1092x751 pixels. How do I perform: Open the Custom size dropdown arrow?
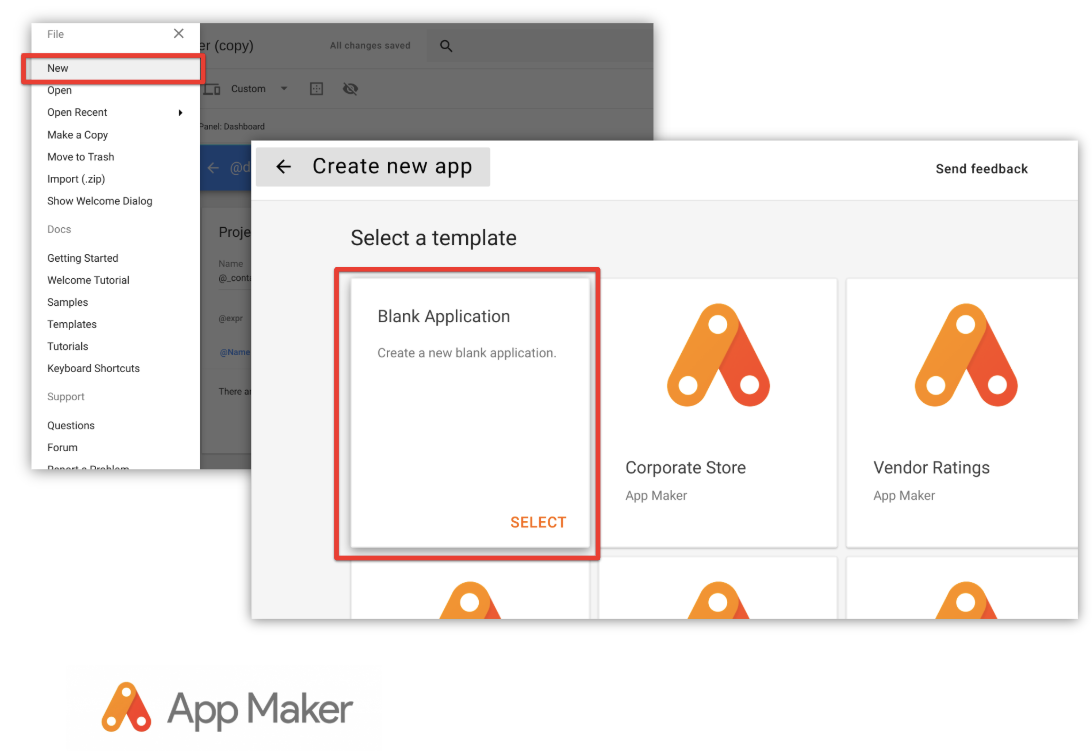tap(283, 88)
